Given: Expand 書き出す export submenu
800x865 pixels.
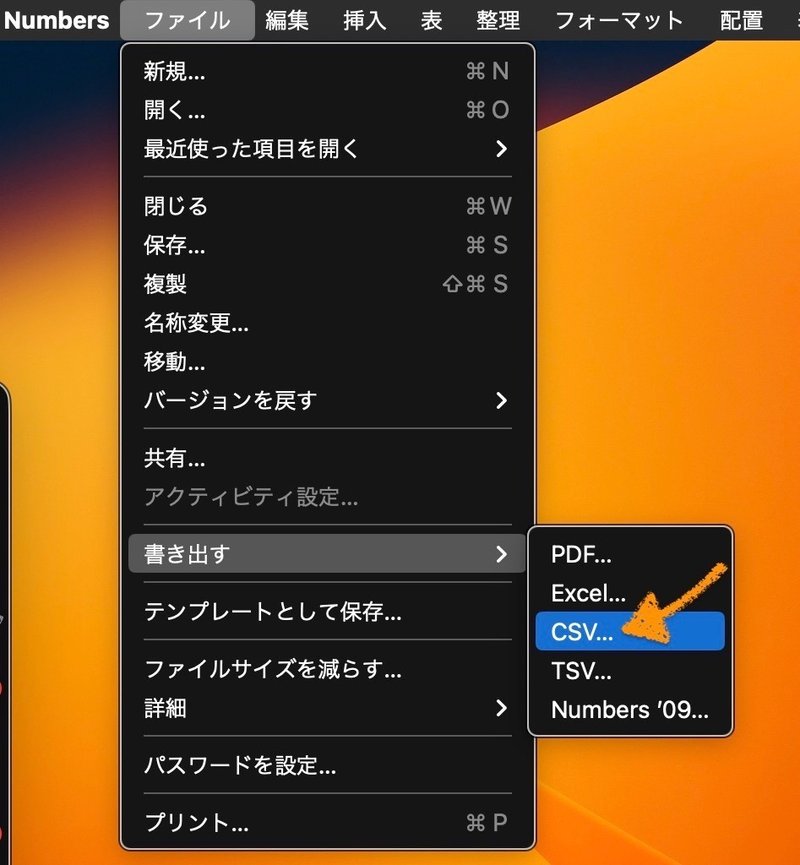Looking at the screenshot, I should 327,553.
